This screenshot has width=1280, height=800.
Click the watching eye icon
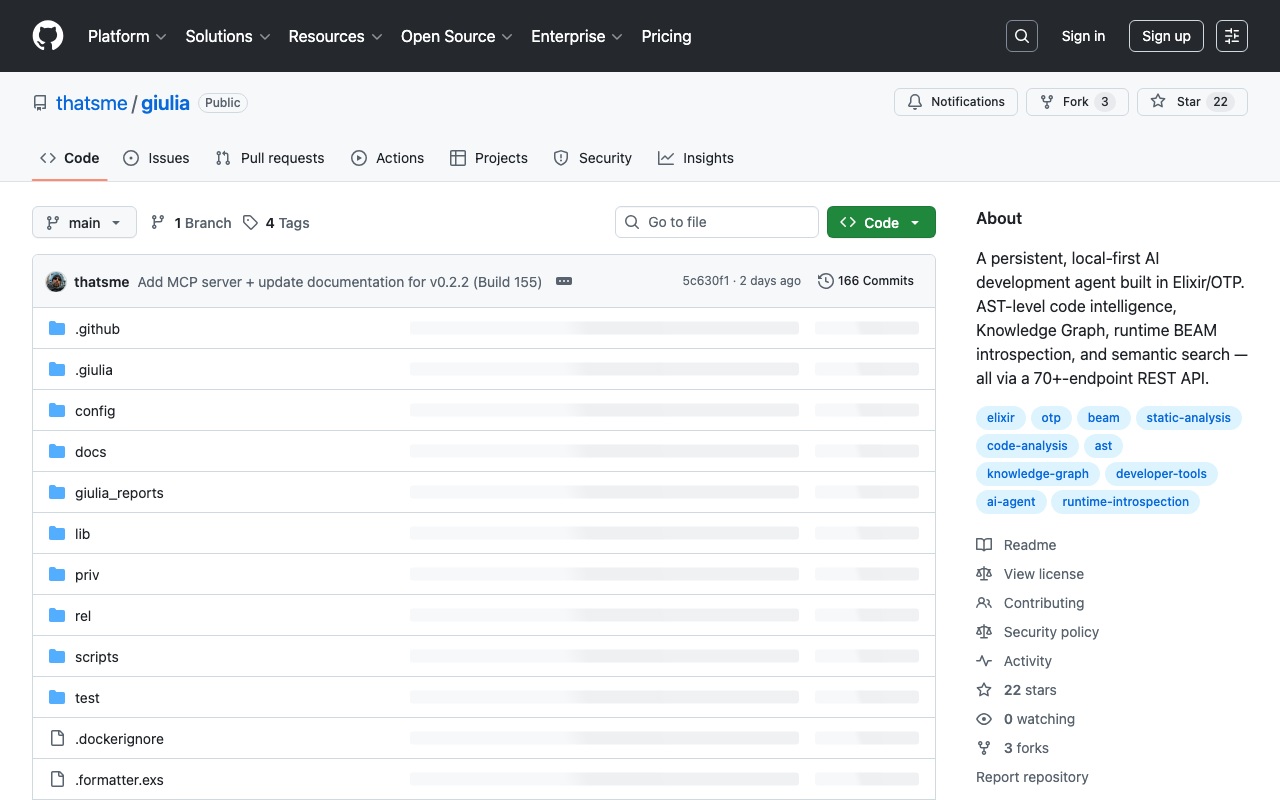[984, 718]
